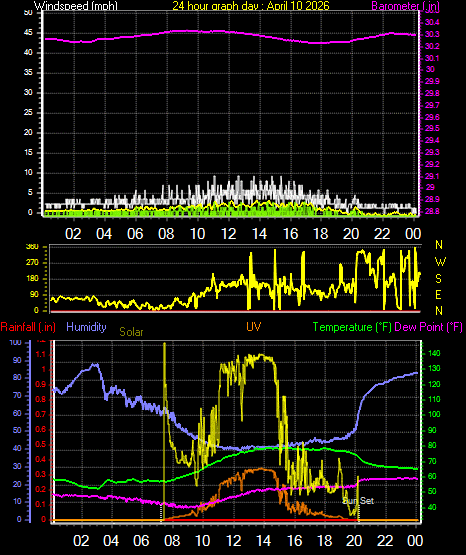Click the Windspeed (mph) axis title
The width and height of the screenshot is (466, 555).
click(x=76, y=5)
